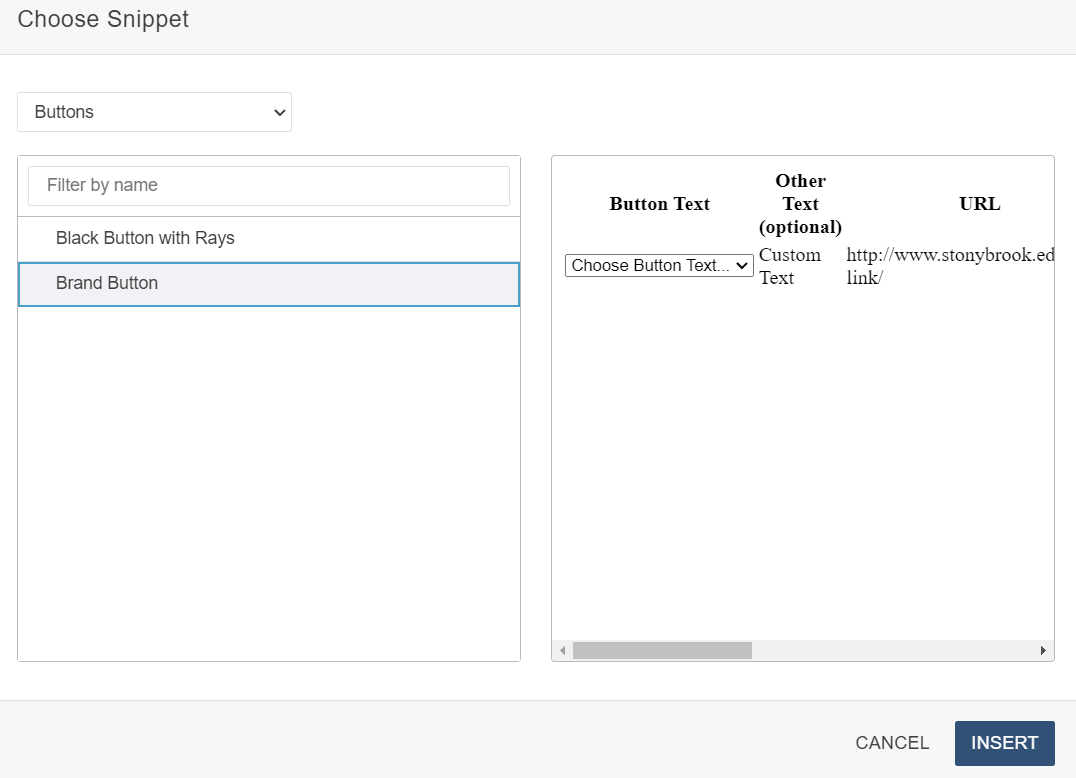Click the Choose Snippet dialog title
Image resolution: width=1076 pixels, height=778 pixels.
[103, 19]
